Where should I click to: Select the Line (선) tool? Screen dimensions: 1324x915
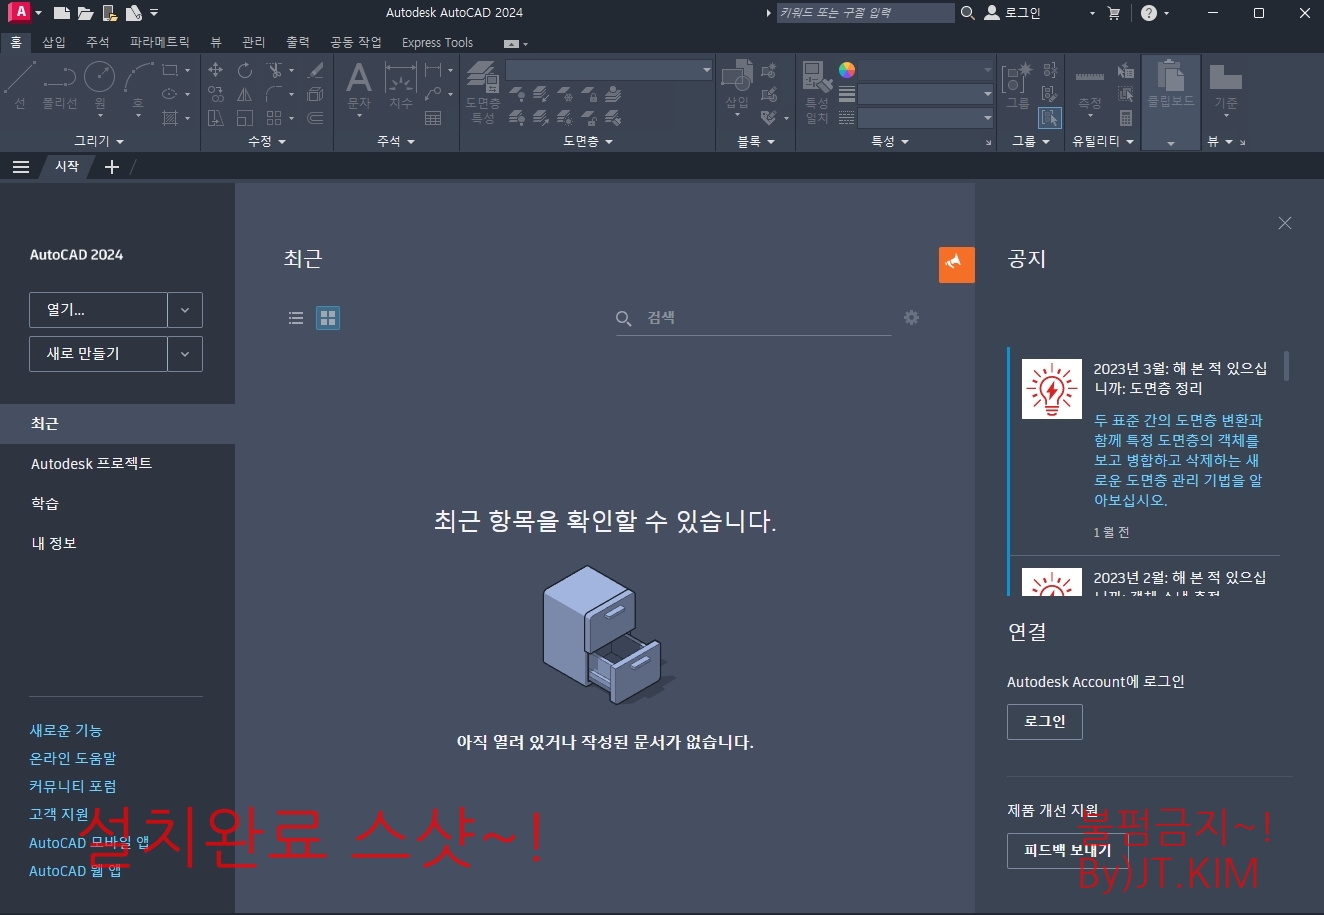[20, 84]
